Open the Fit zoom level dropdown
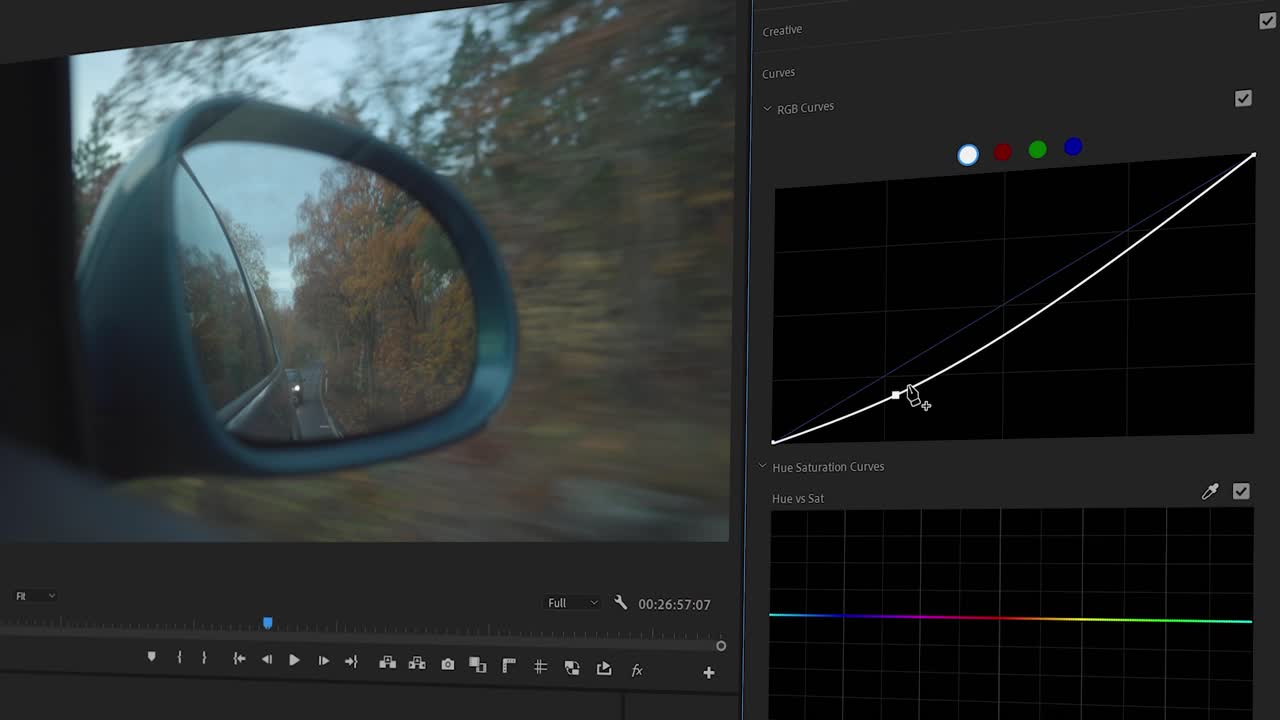Viewport: 1280px width, 720px height. (35, 595)
